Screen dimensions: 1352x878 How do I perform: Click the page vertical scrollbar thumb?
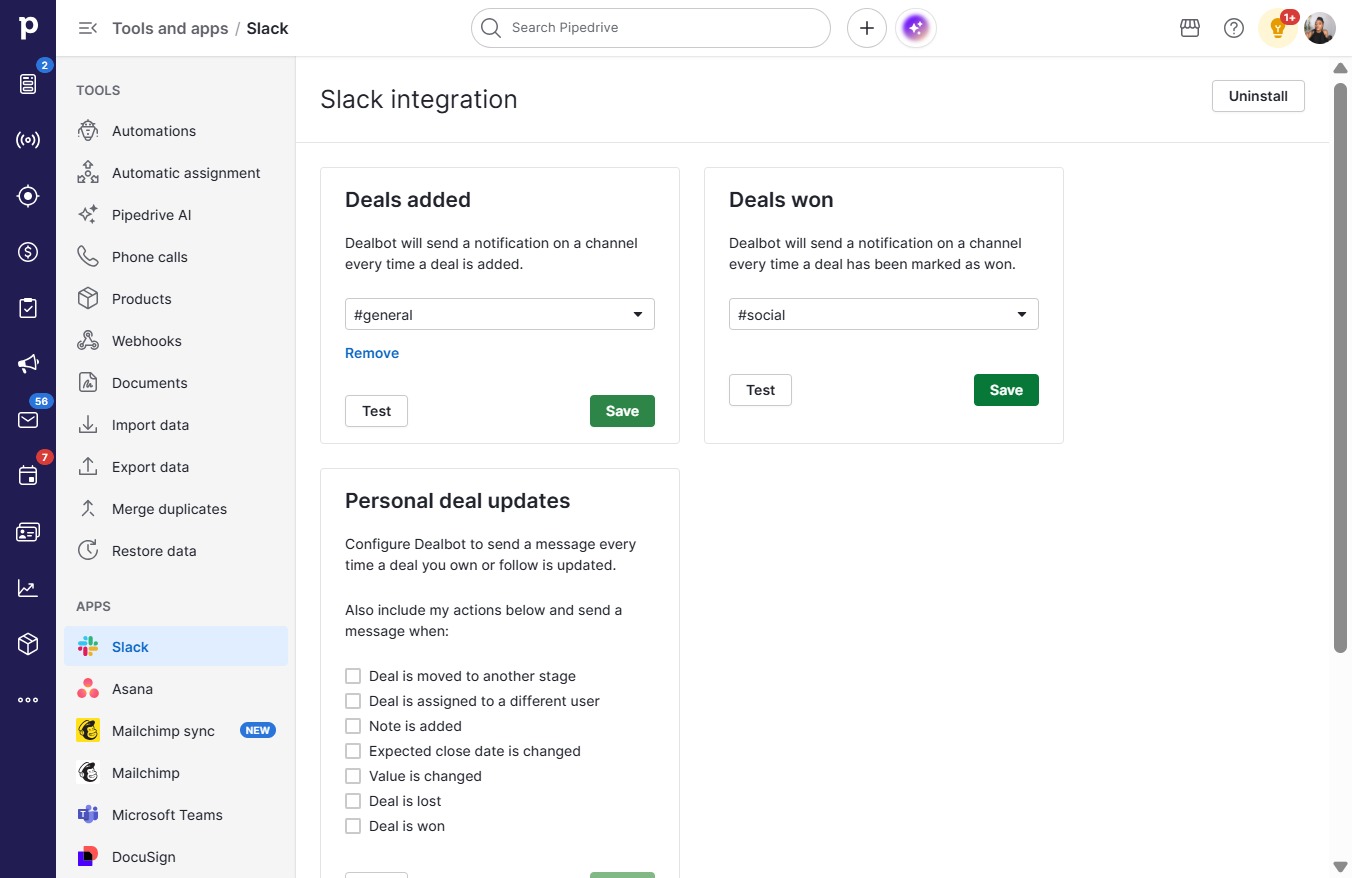coord(1341,367)
